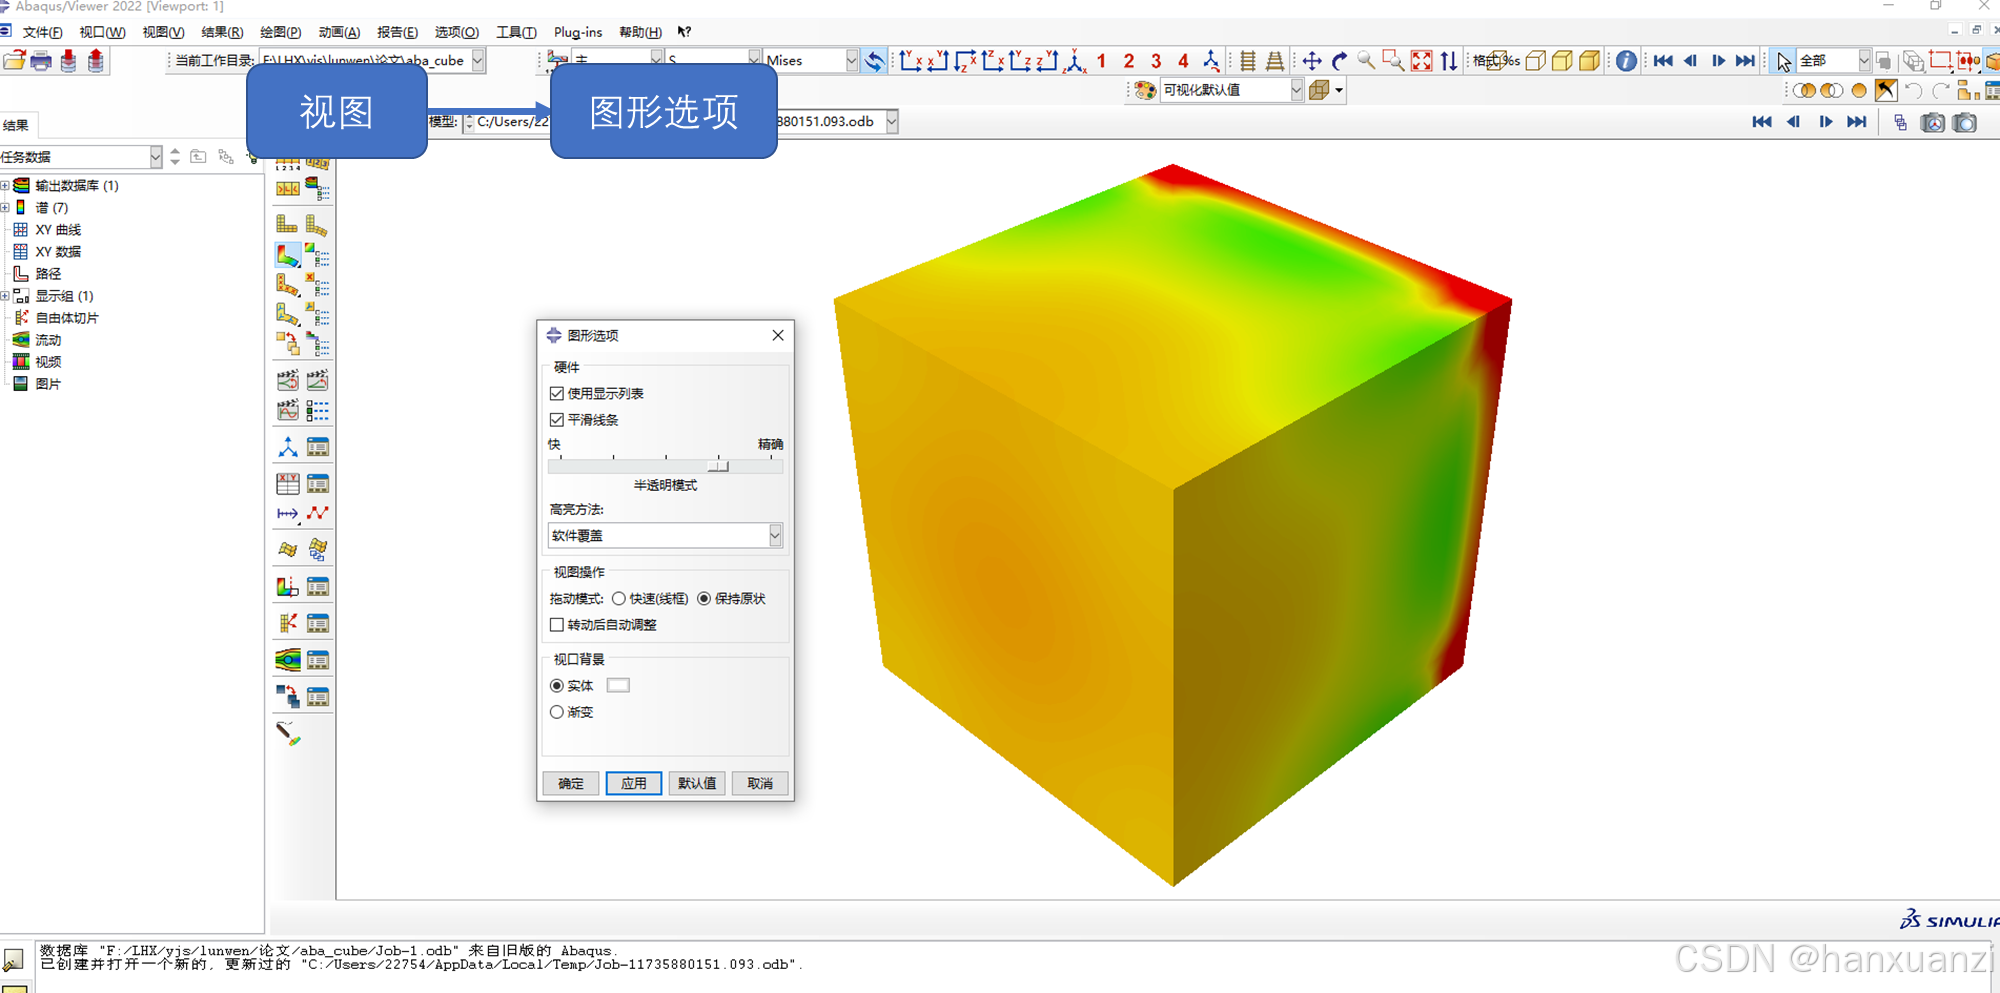Image resolution: width=2000 pixels, height=993 pixels.
Task: Click the sync field output icon beside Mises
Action: pyautogui.click(x=874, y=61)
